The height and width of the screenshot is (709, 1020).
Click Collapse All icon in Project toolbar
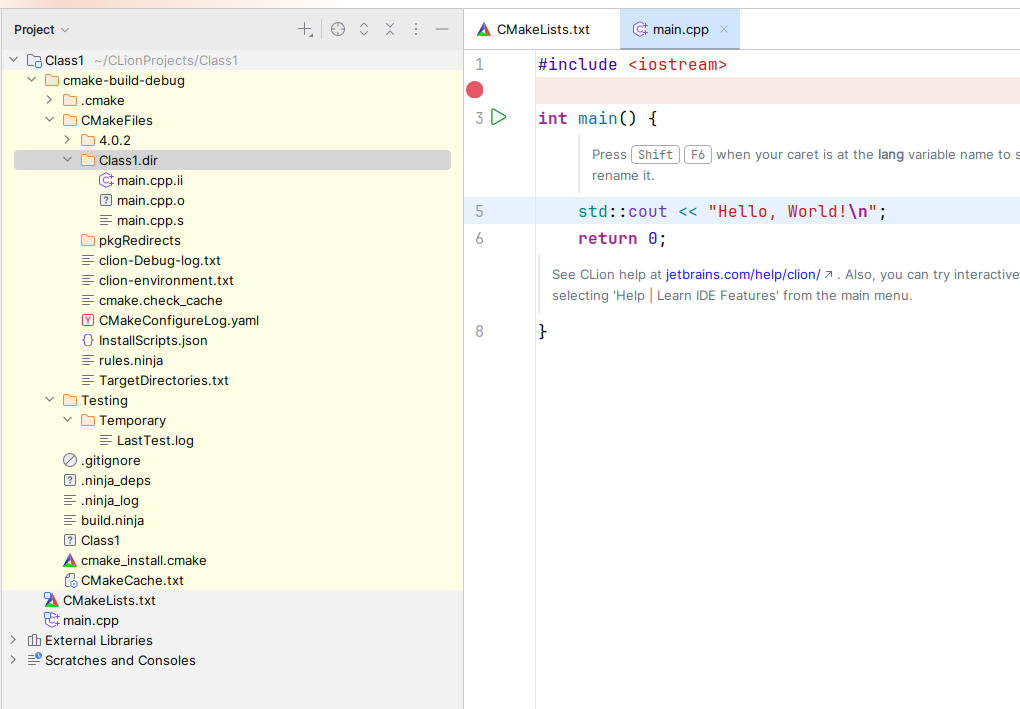pos(390,30)
